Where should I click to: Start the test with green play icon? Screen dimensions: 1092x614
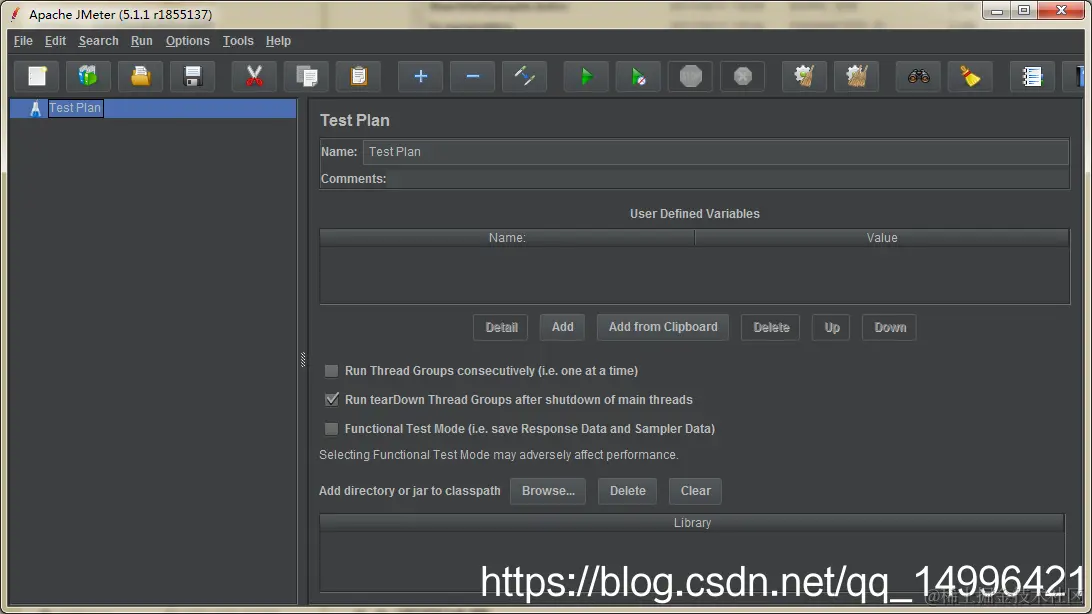(586, 76)
